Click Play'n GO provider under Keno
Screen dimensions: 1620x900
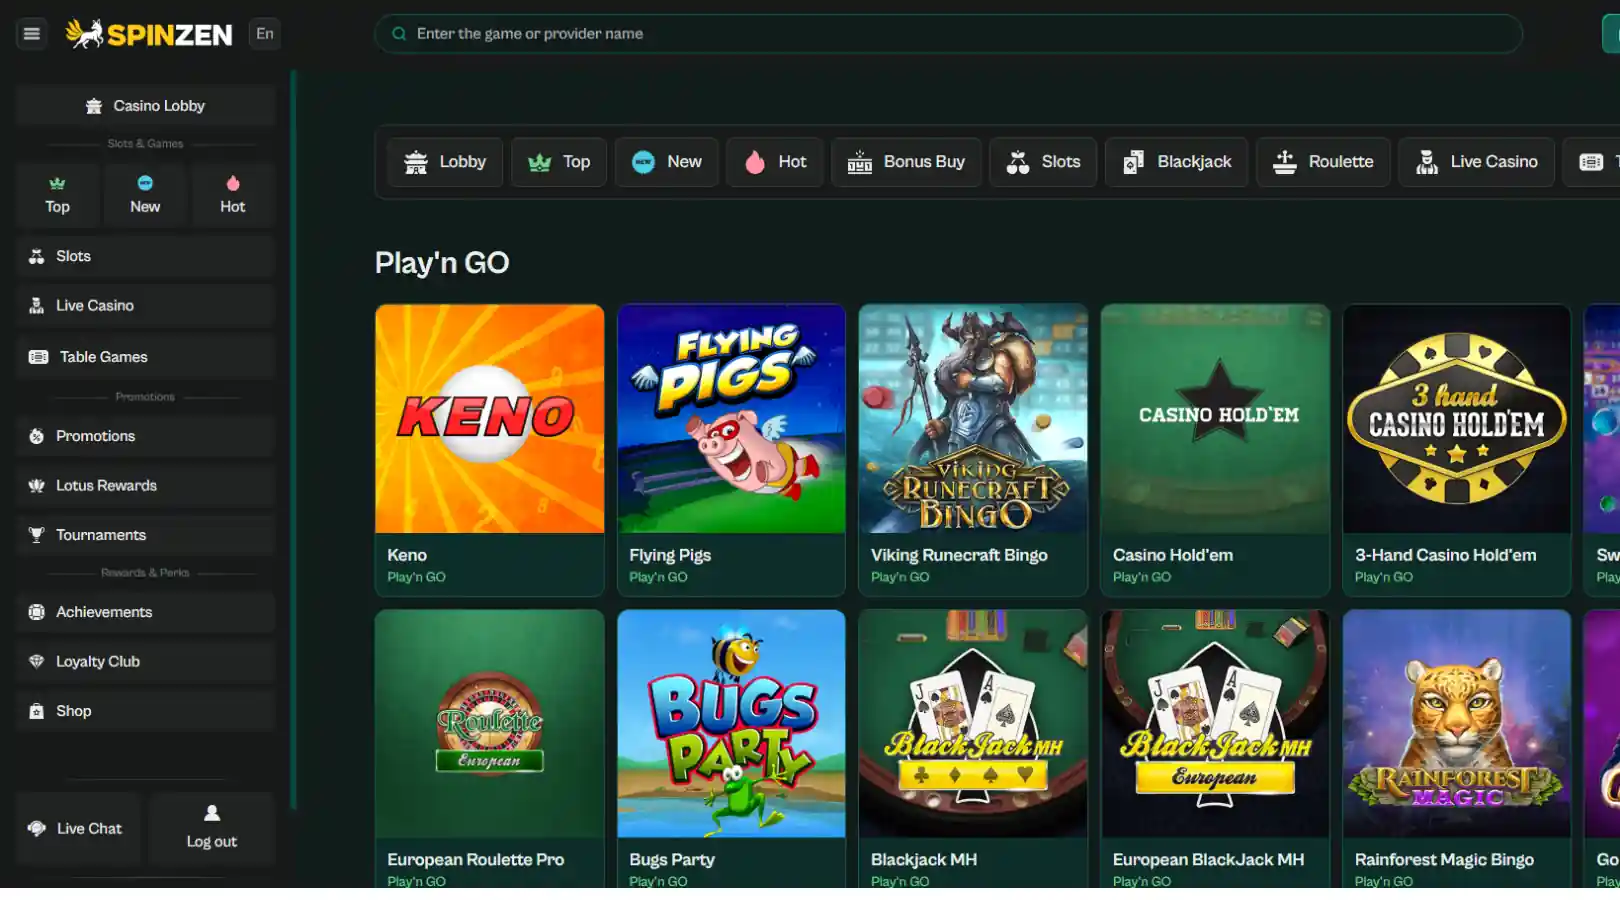click(416, 577)
